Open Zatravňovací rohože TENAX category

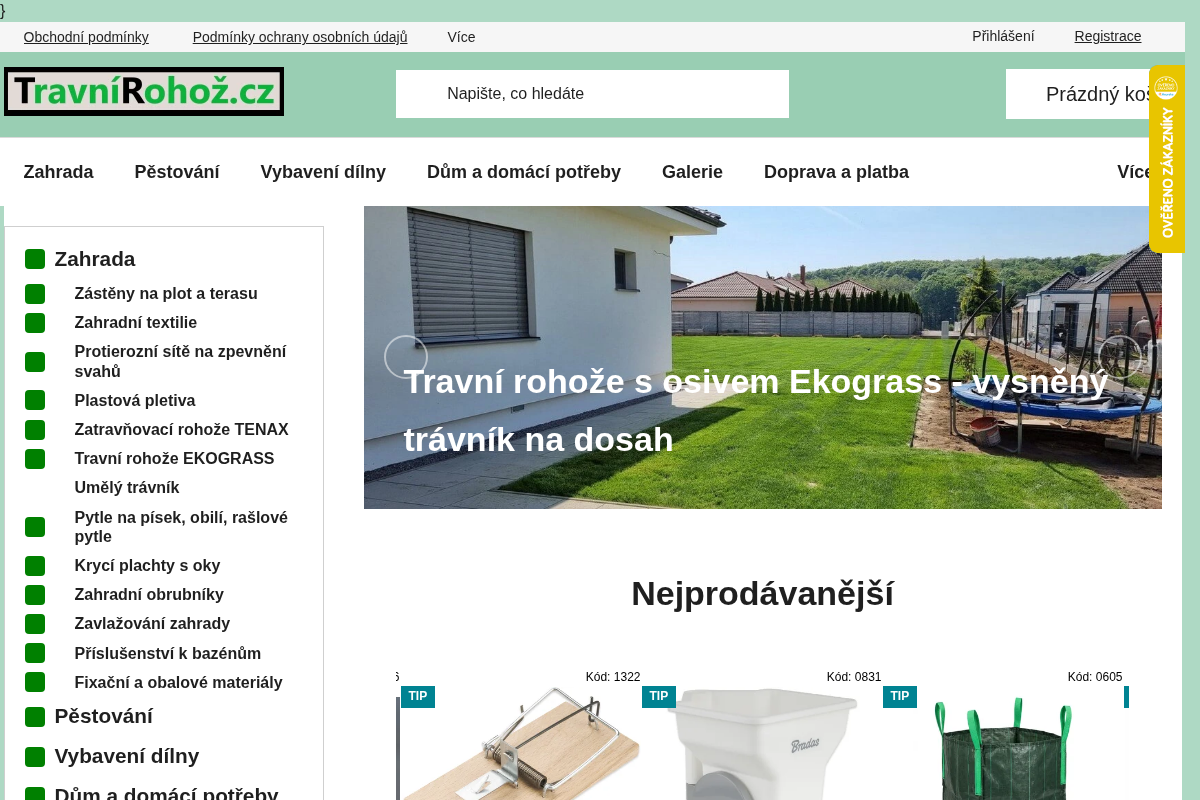182,430
